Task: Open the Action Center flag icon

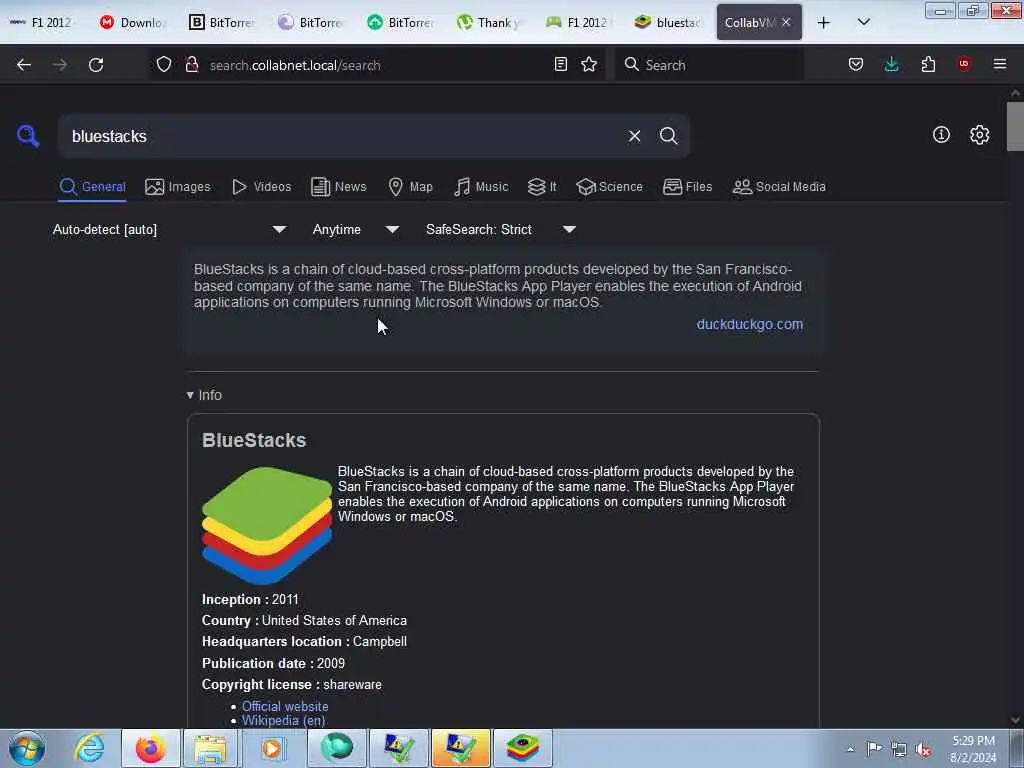Action: click(874, 749)
